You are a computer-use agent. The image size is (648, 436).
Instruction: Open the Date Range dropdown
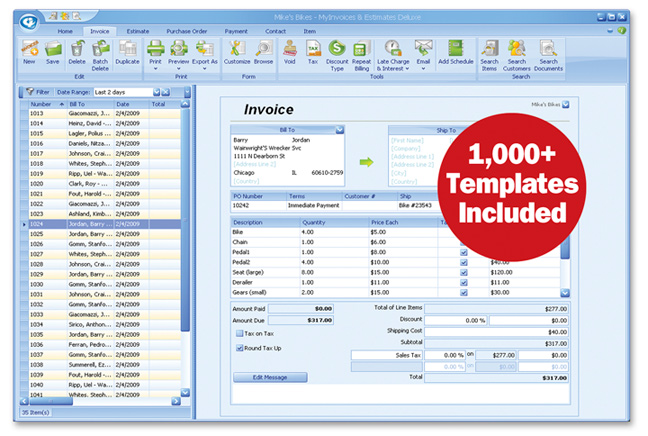(166, 91)
